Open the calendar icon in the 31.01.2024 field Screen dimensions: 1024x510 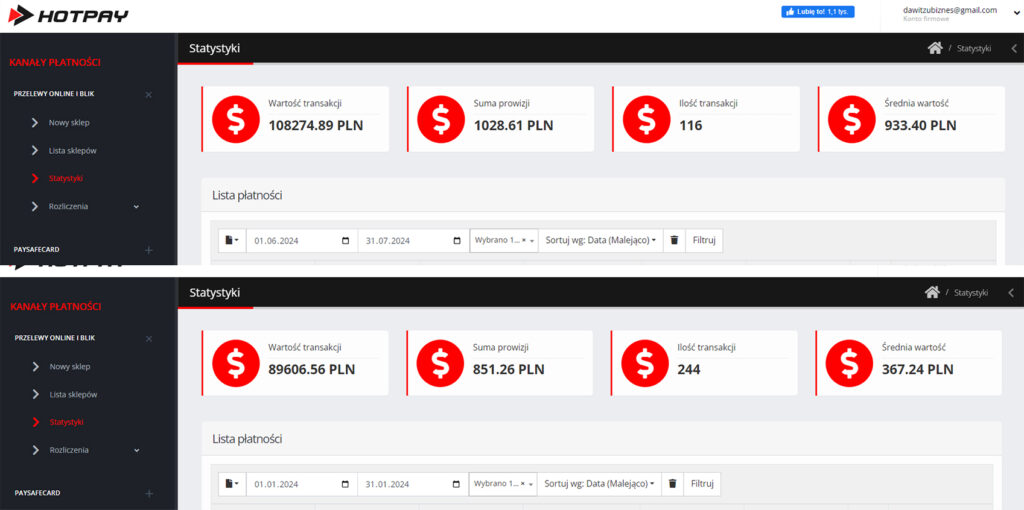point(457,484)
